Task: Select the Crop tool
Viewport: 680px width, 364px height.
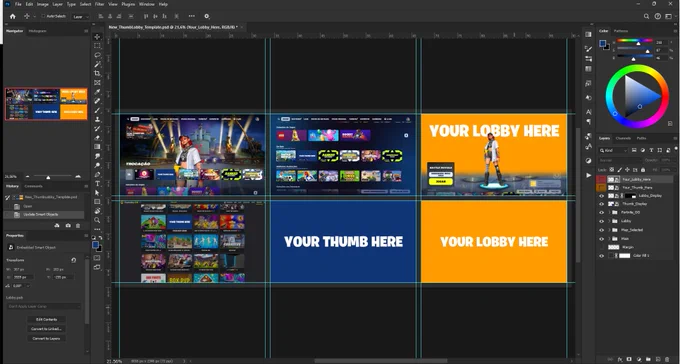Action: pos(97,73)
